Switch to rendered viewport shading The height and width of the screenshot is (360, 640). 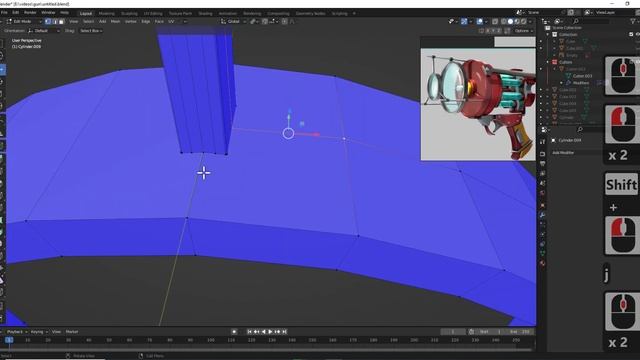pyautogui.click(x=524, y=21)
